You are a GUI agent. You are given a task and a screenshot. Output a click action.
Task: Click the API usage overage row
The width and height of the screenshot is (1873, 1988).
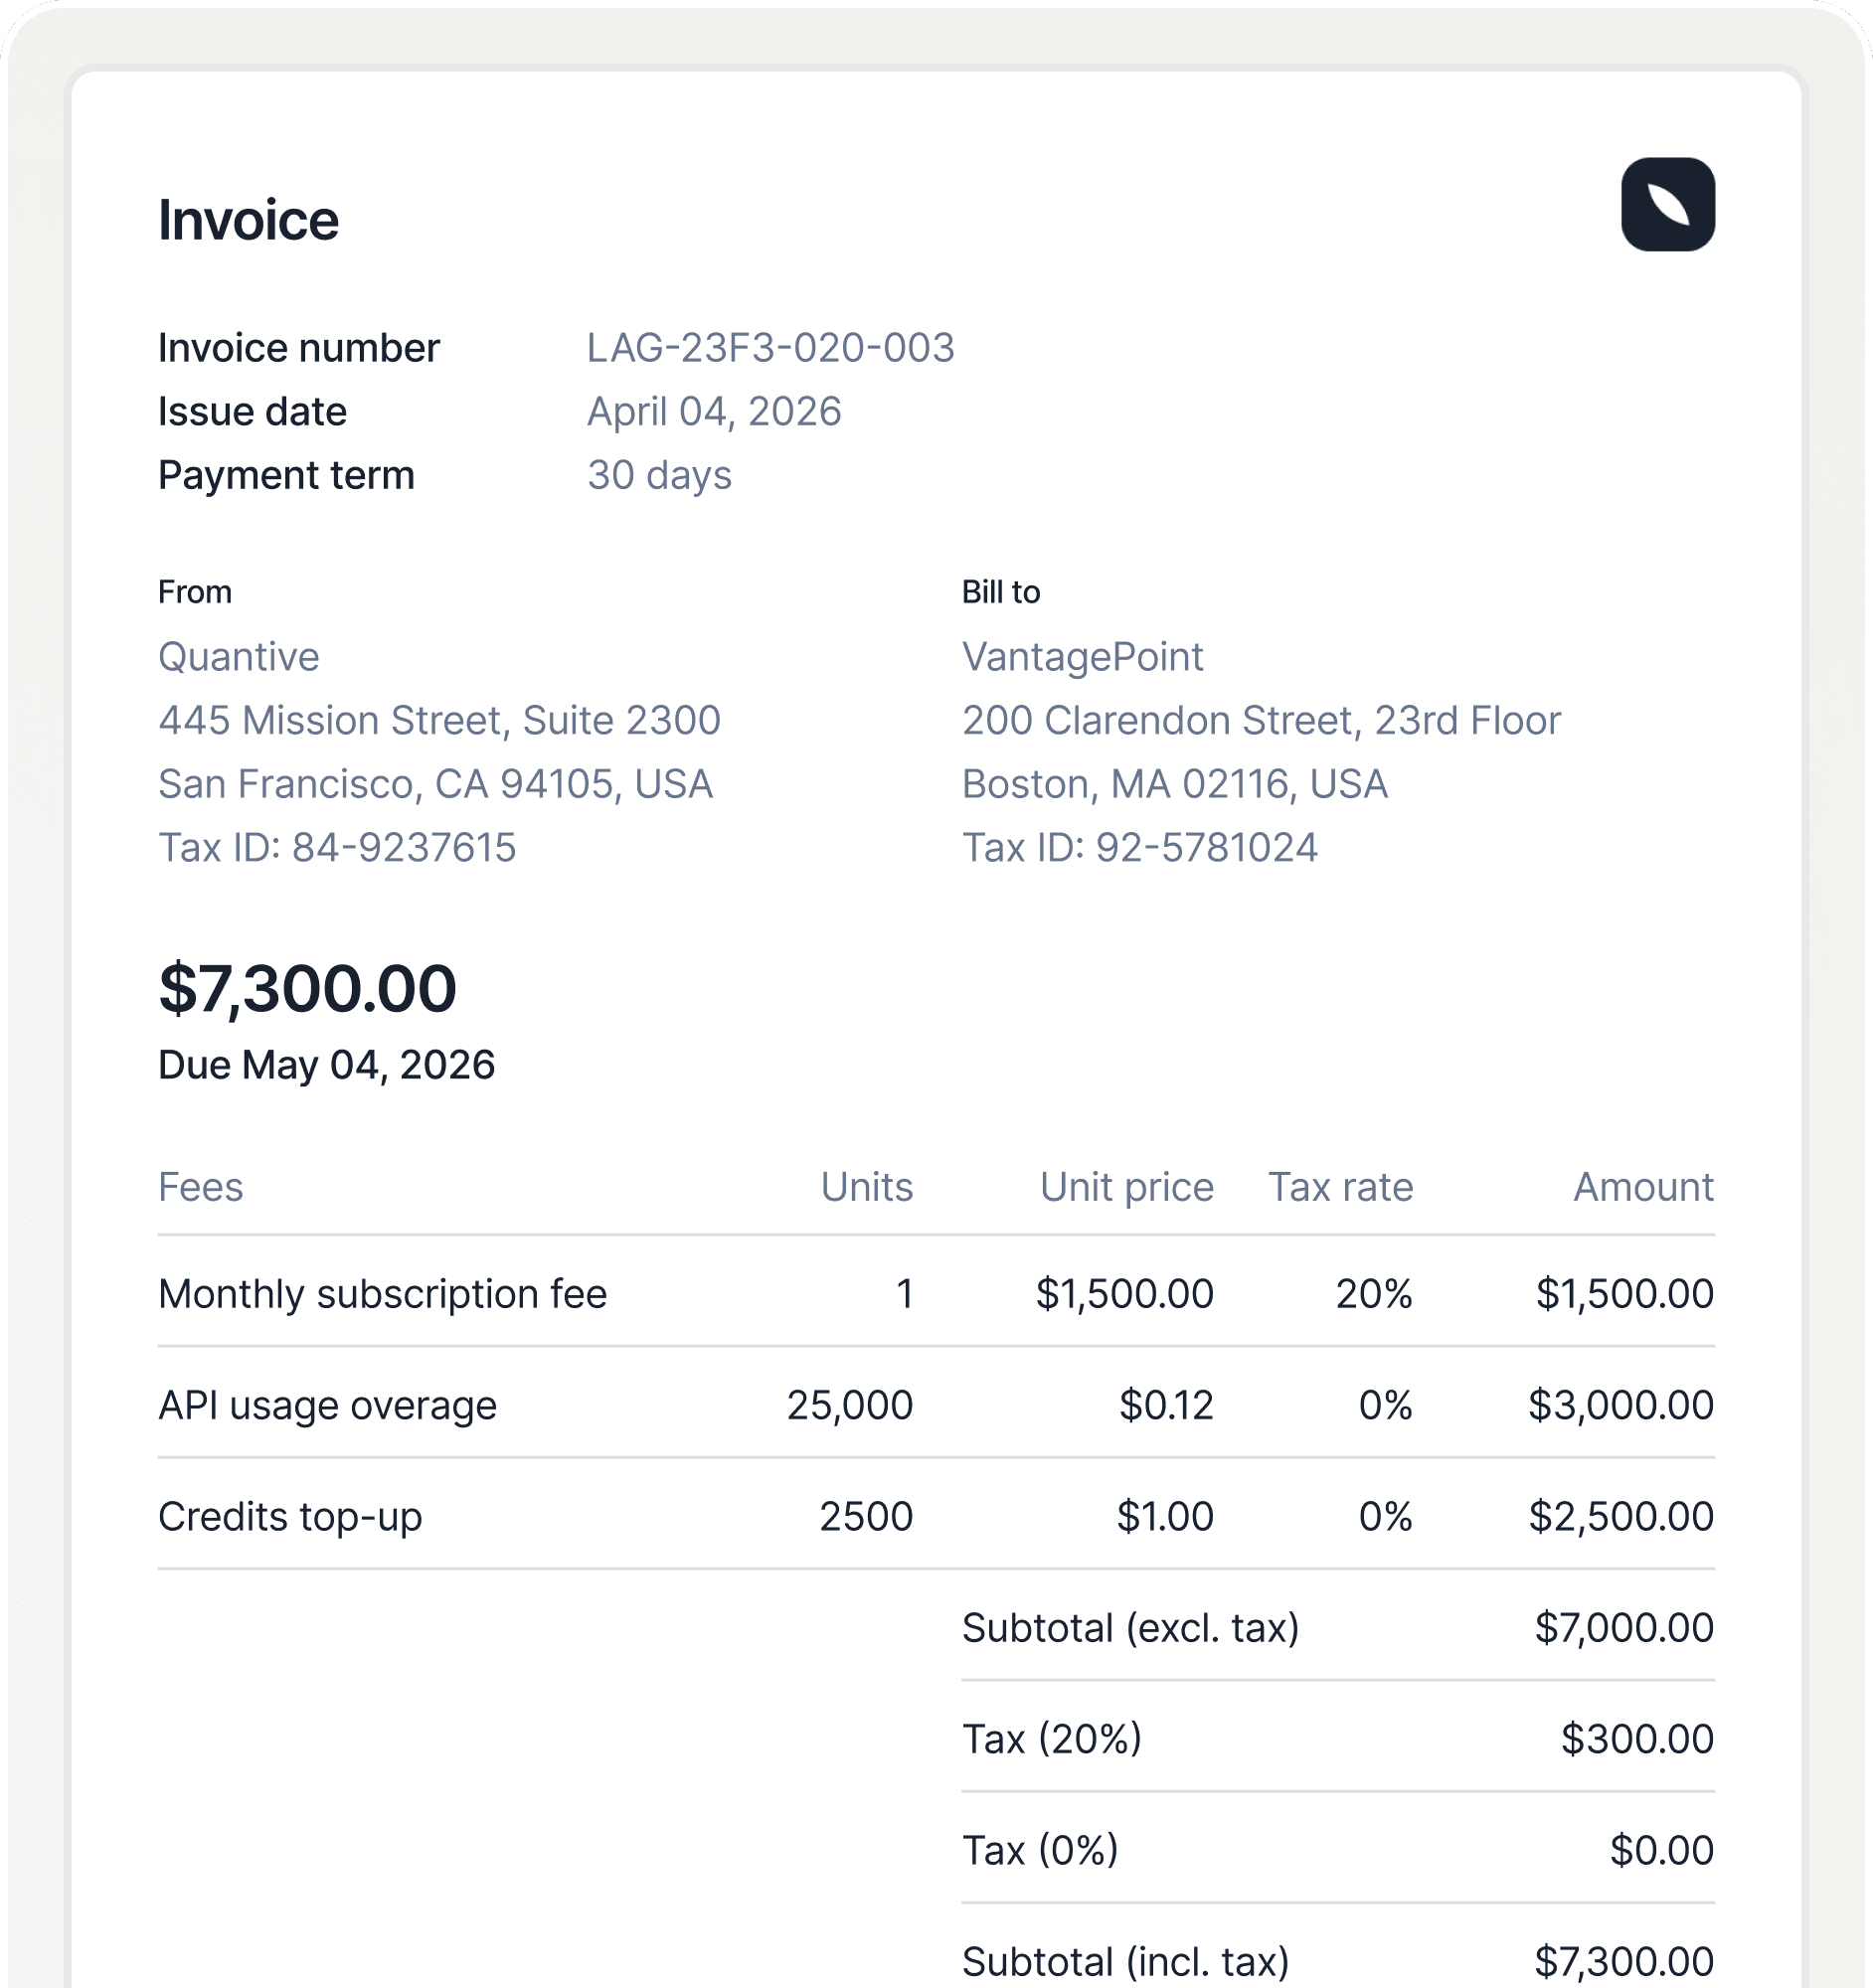click(x=326, y=1405)
